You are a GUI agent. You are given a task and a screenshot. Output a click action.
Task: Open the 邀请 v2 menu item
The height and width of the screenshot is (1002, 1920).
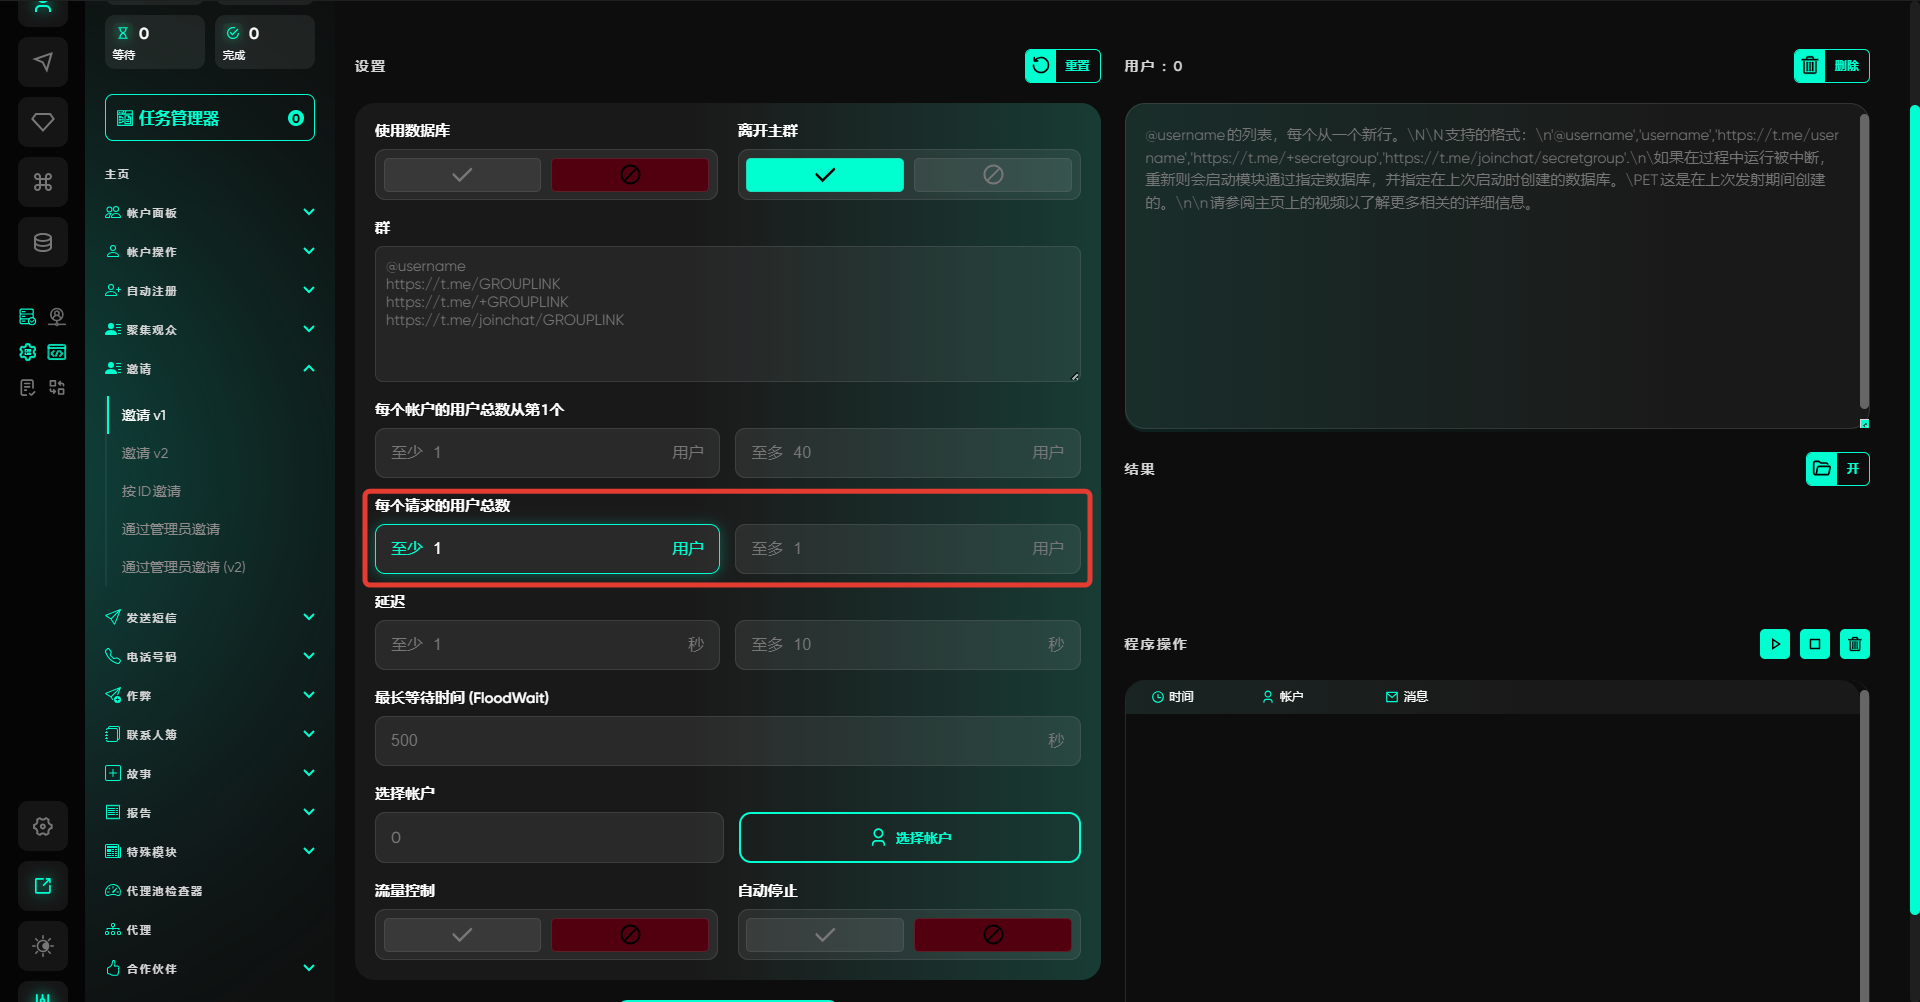[x=145, y=453]
